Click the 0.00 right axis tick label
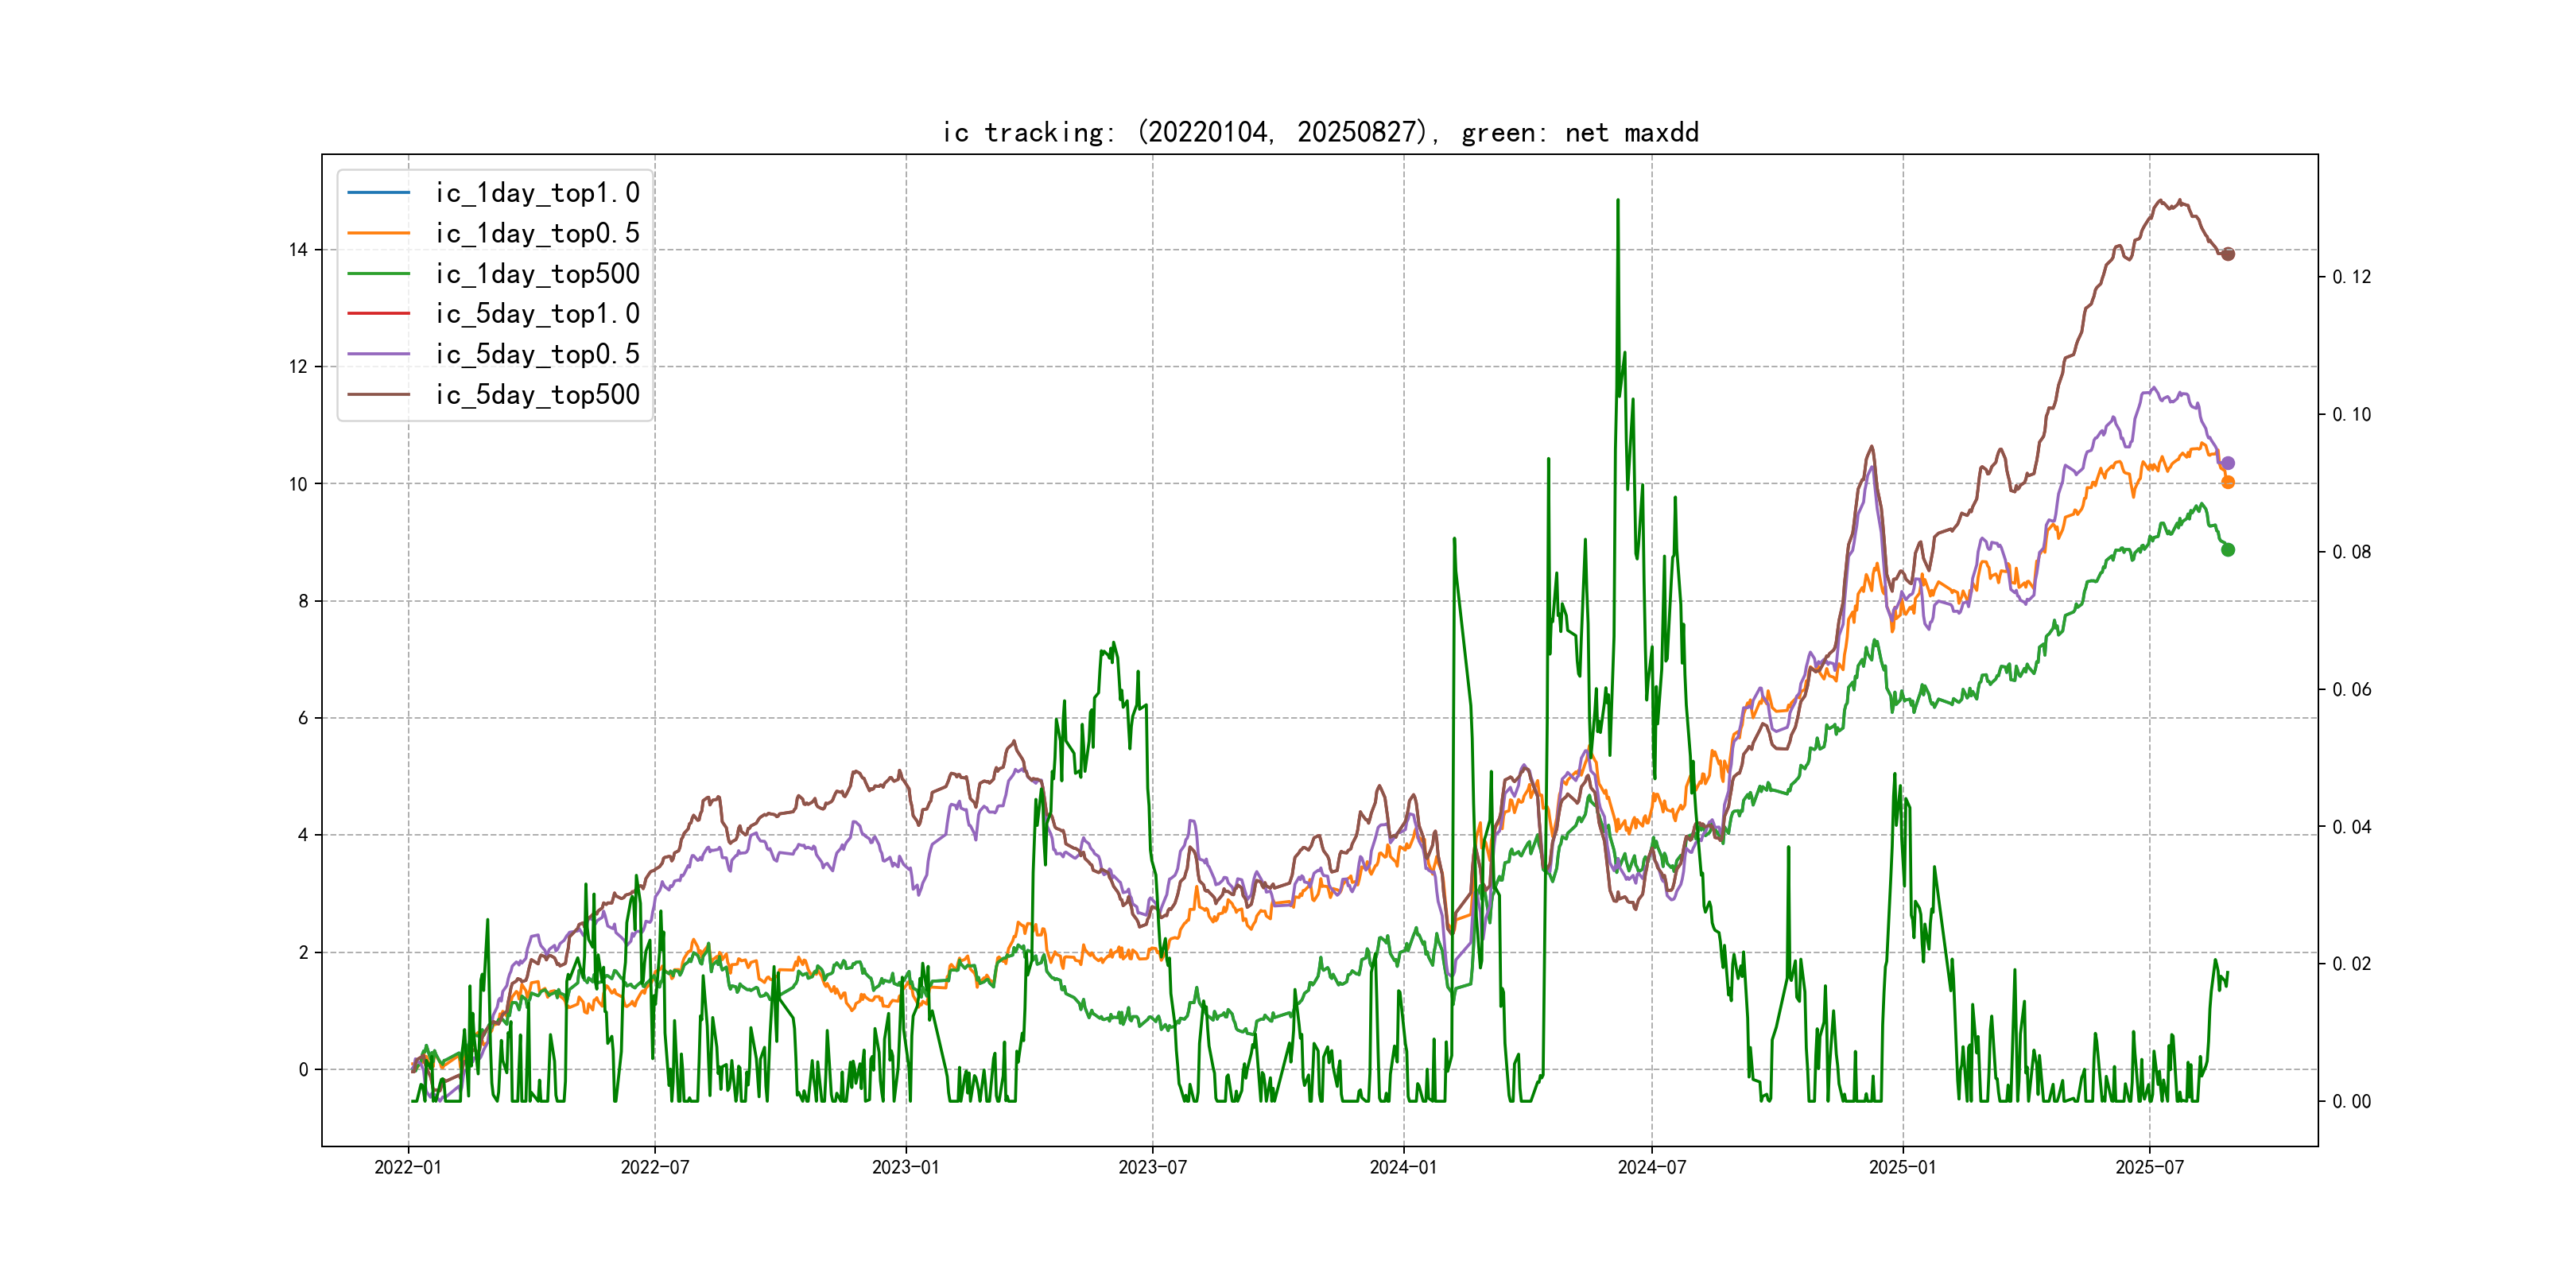 click(x=2351, y=1101)
